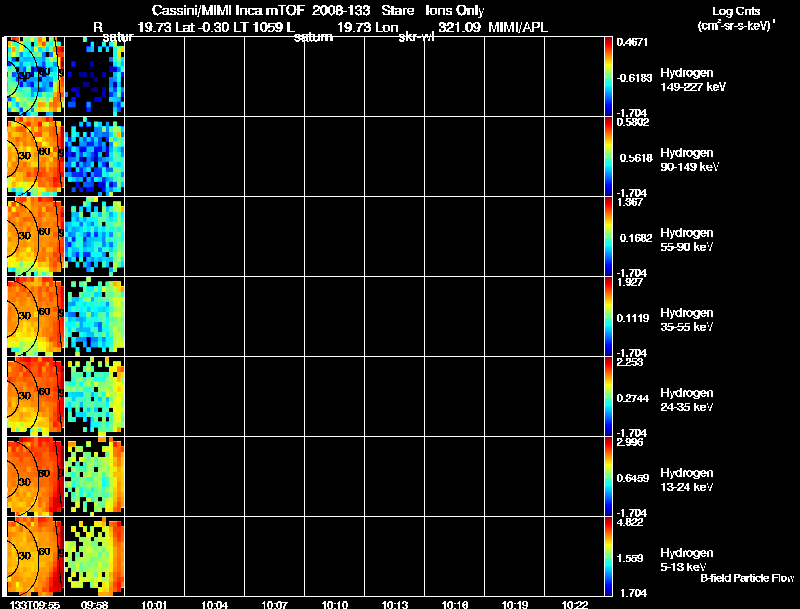Click the '0.5618' color scale value

(x=636, y=158)
